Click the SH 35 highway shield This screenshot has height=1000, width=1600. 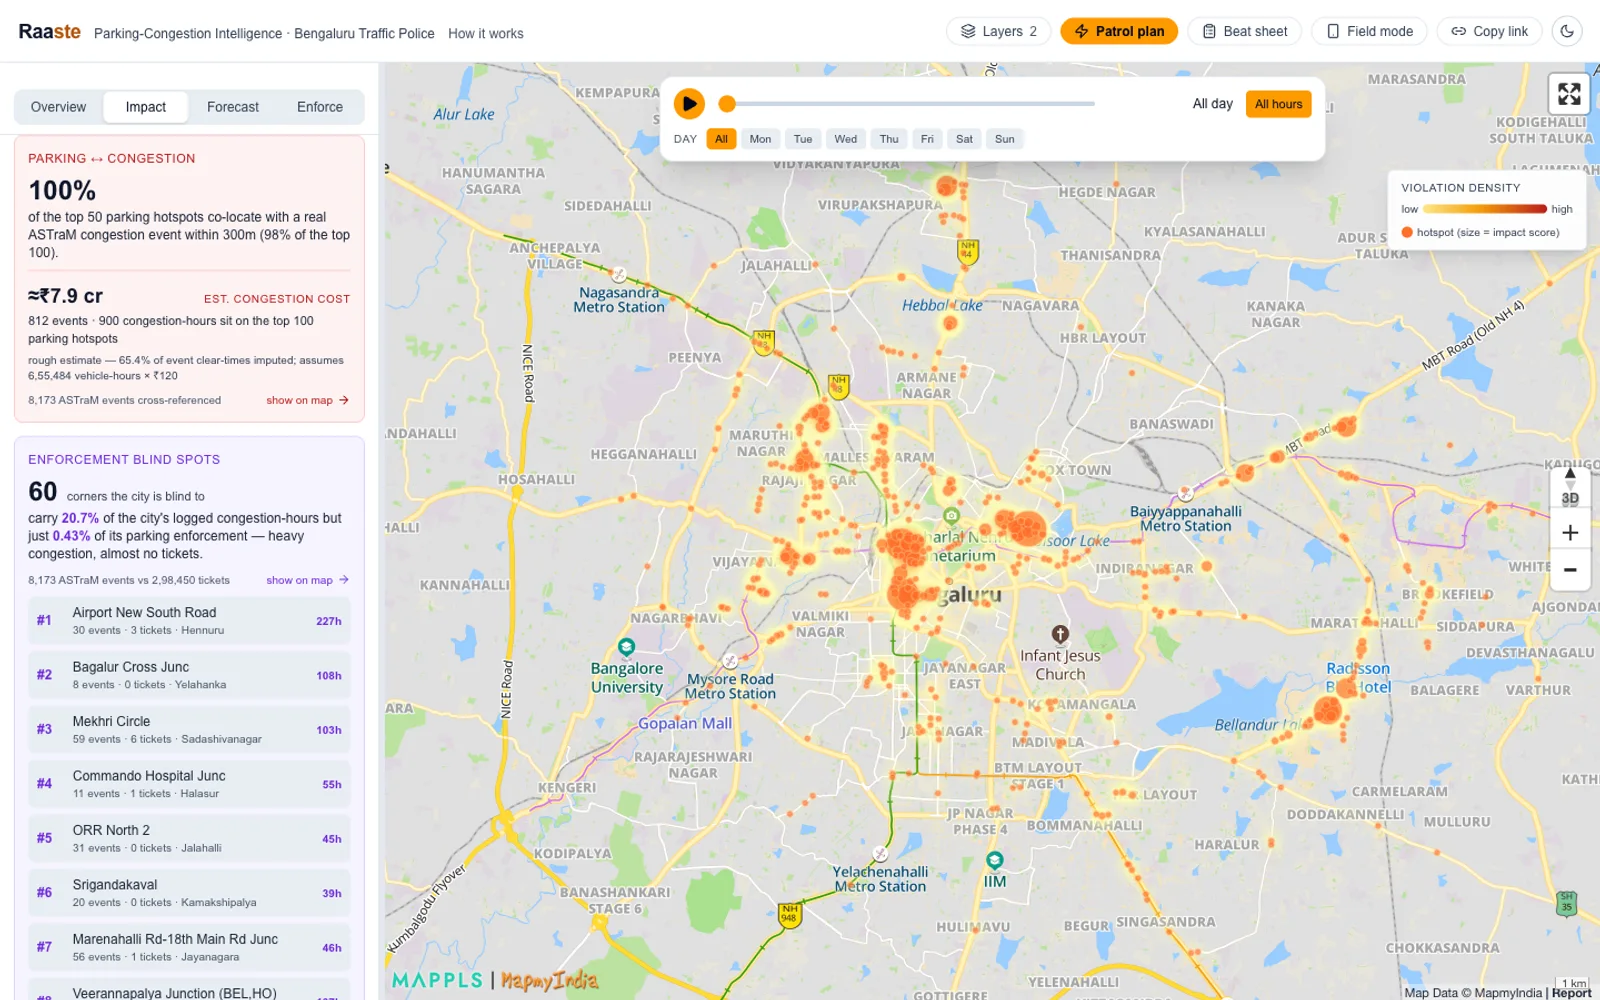[1567, 904]
